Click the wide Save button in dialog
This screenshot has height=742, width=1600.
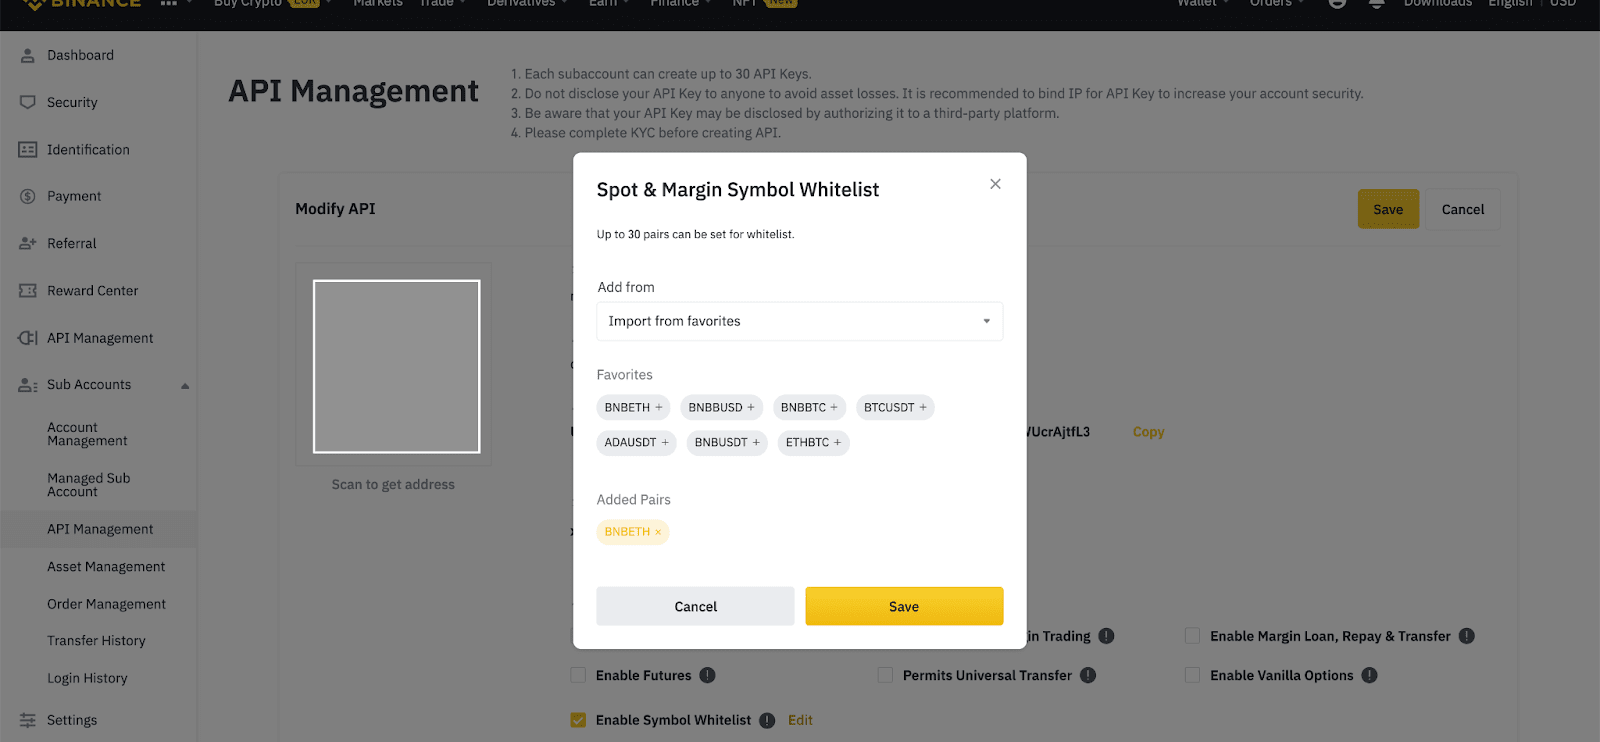coord(904,607)
